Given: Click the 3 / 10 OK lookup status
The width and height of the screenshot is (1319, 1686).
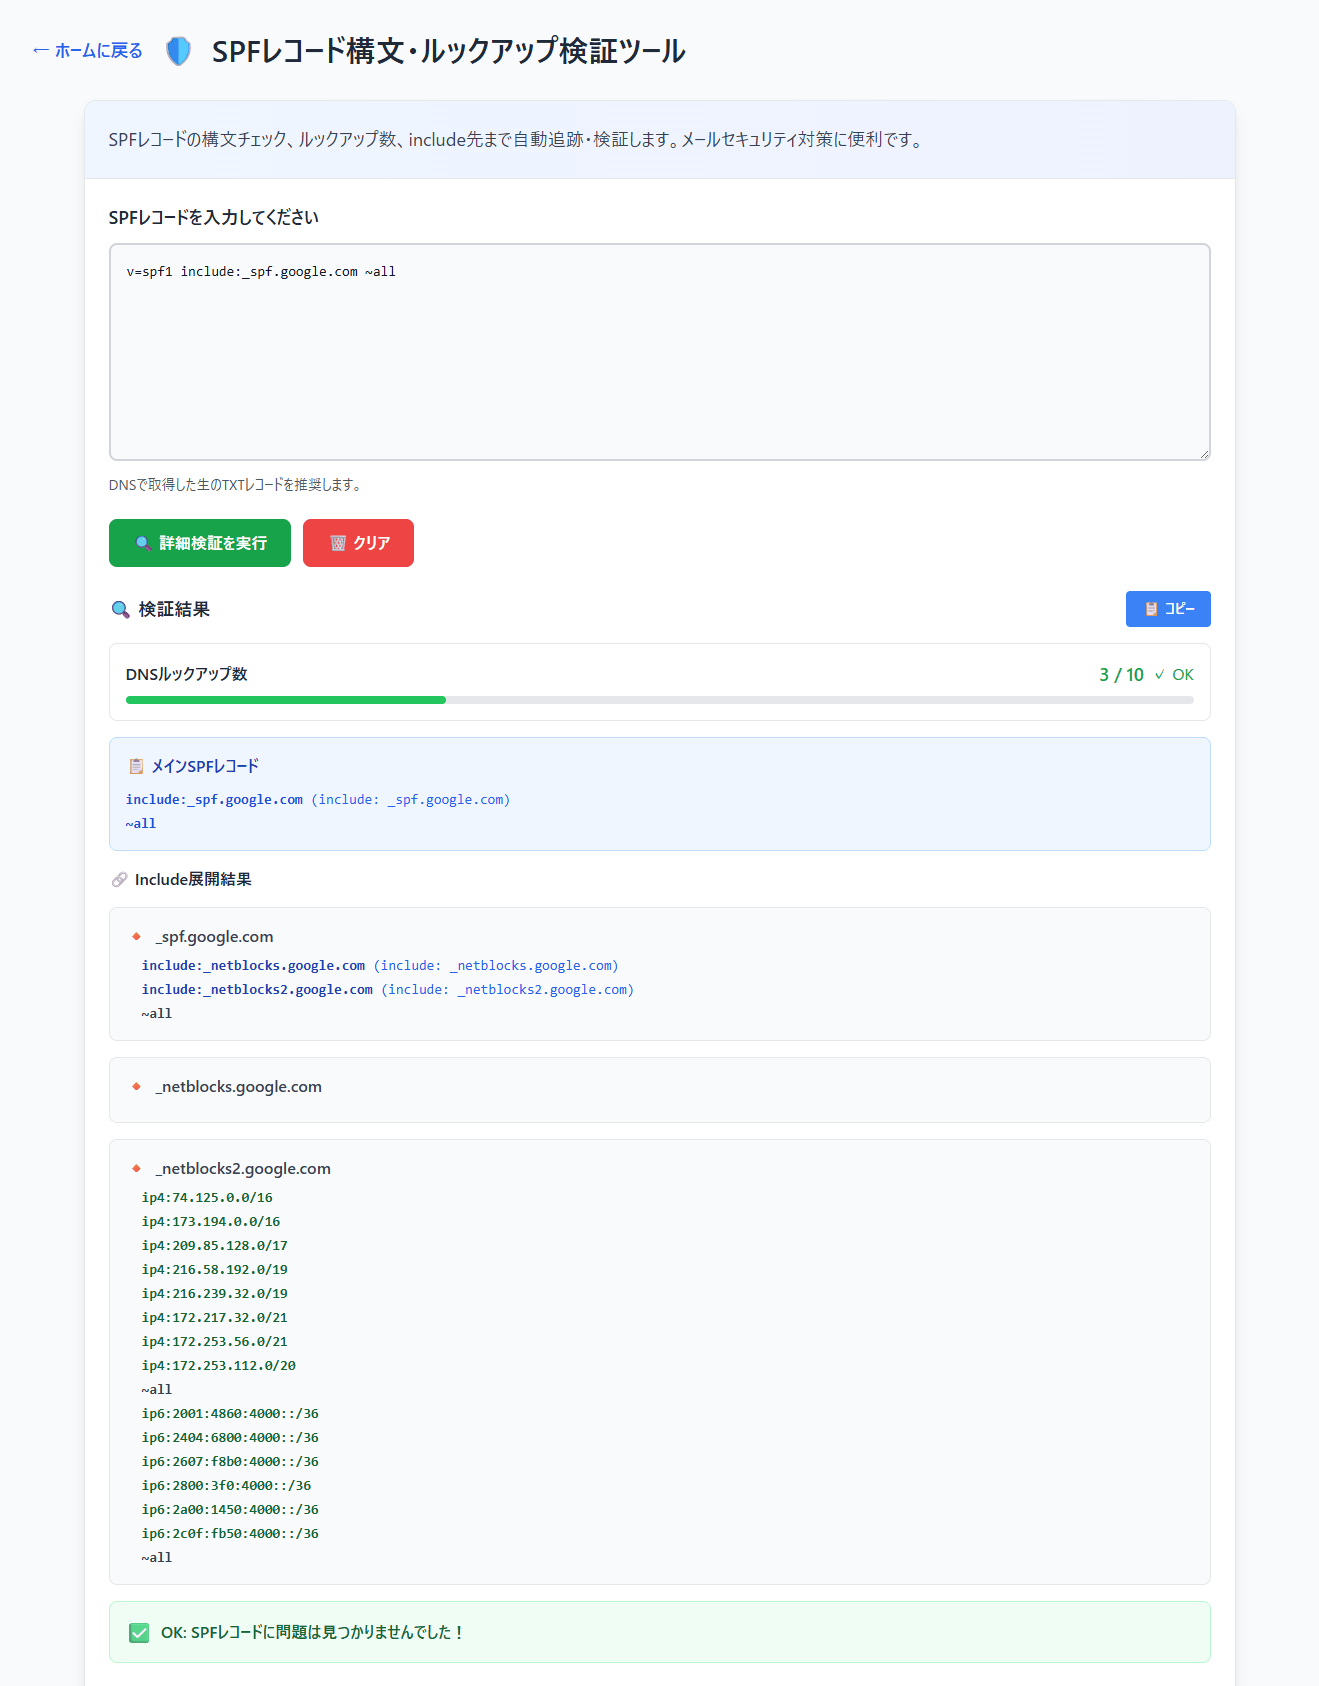Looking at the screenshot, I should click(x=1146, y=675).
